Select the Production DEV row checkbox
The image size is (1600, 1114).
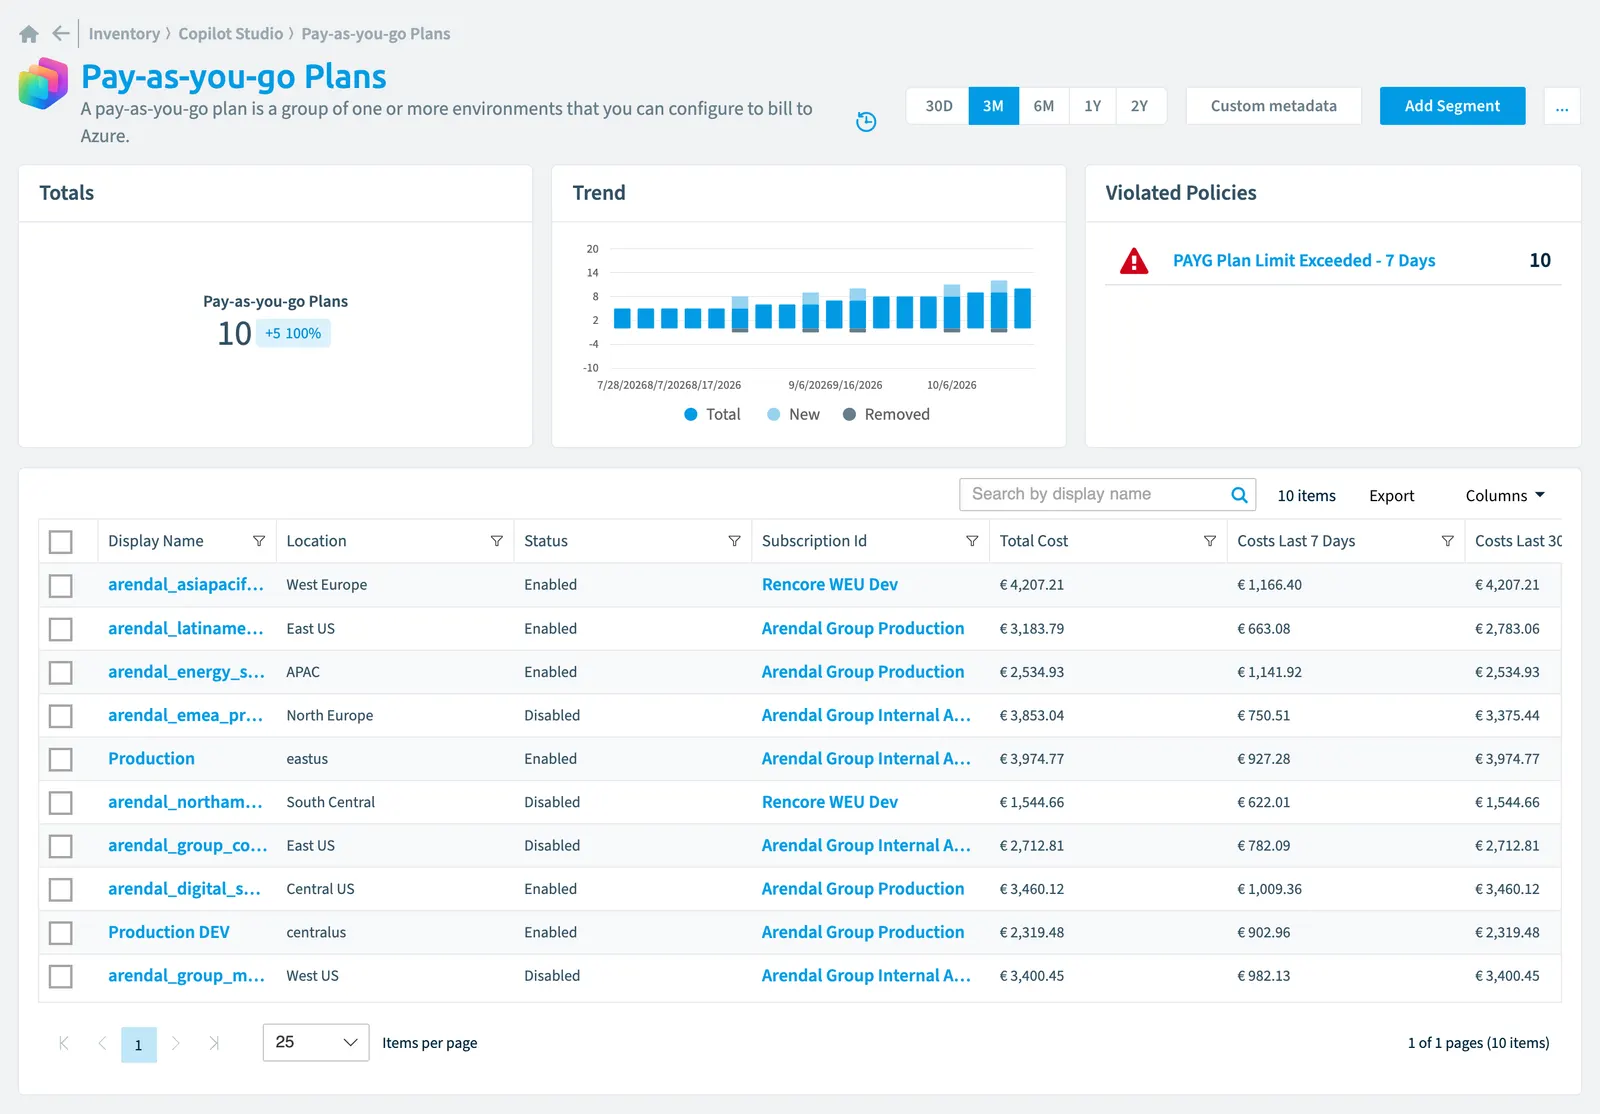coord(61,933)
